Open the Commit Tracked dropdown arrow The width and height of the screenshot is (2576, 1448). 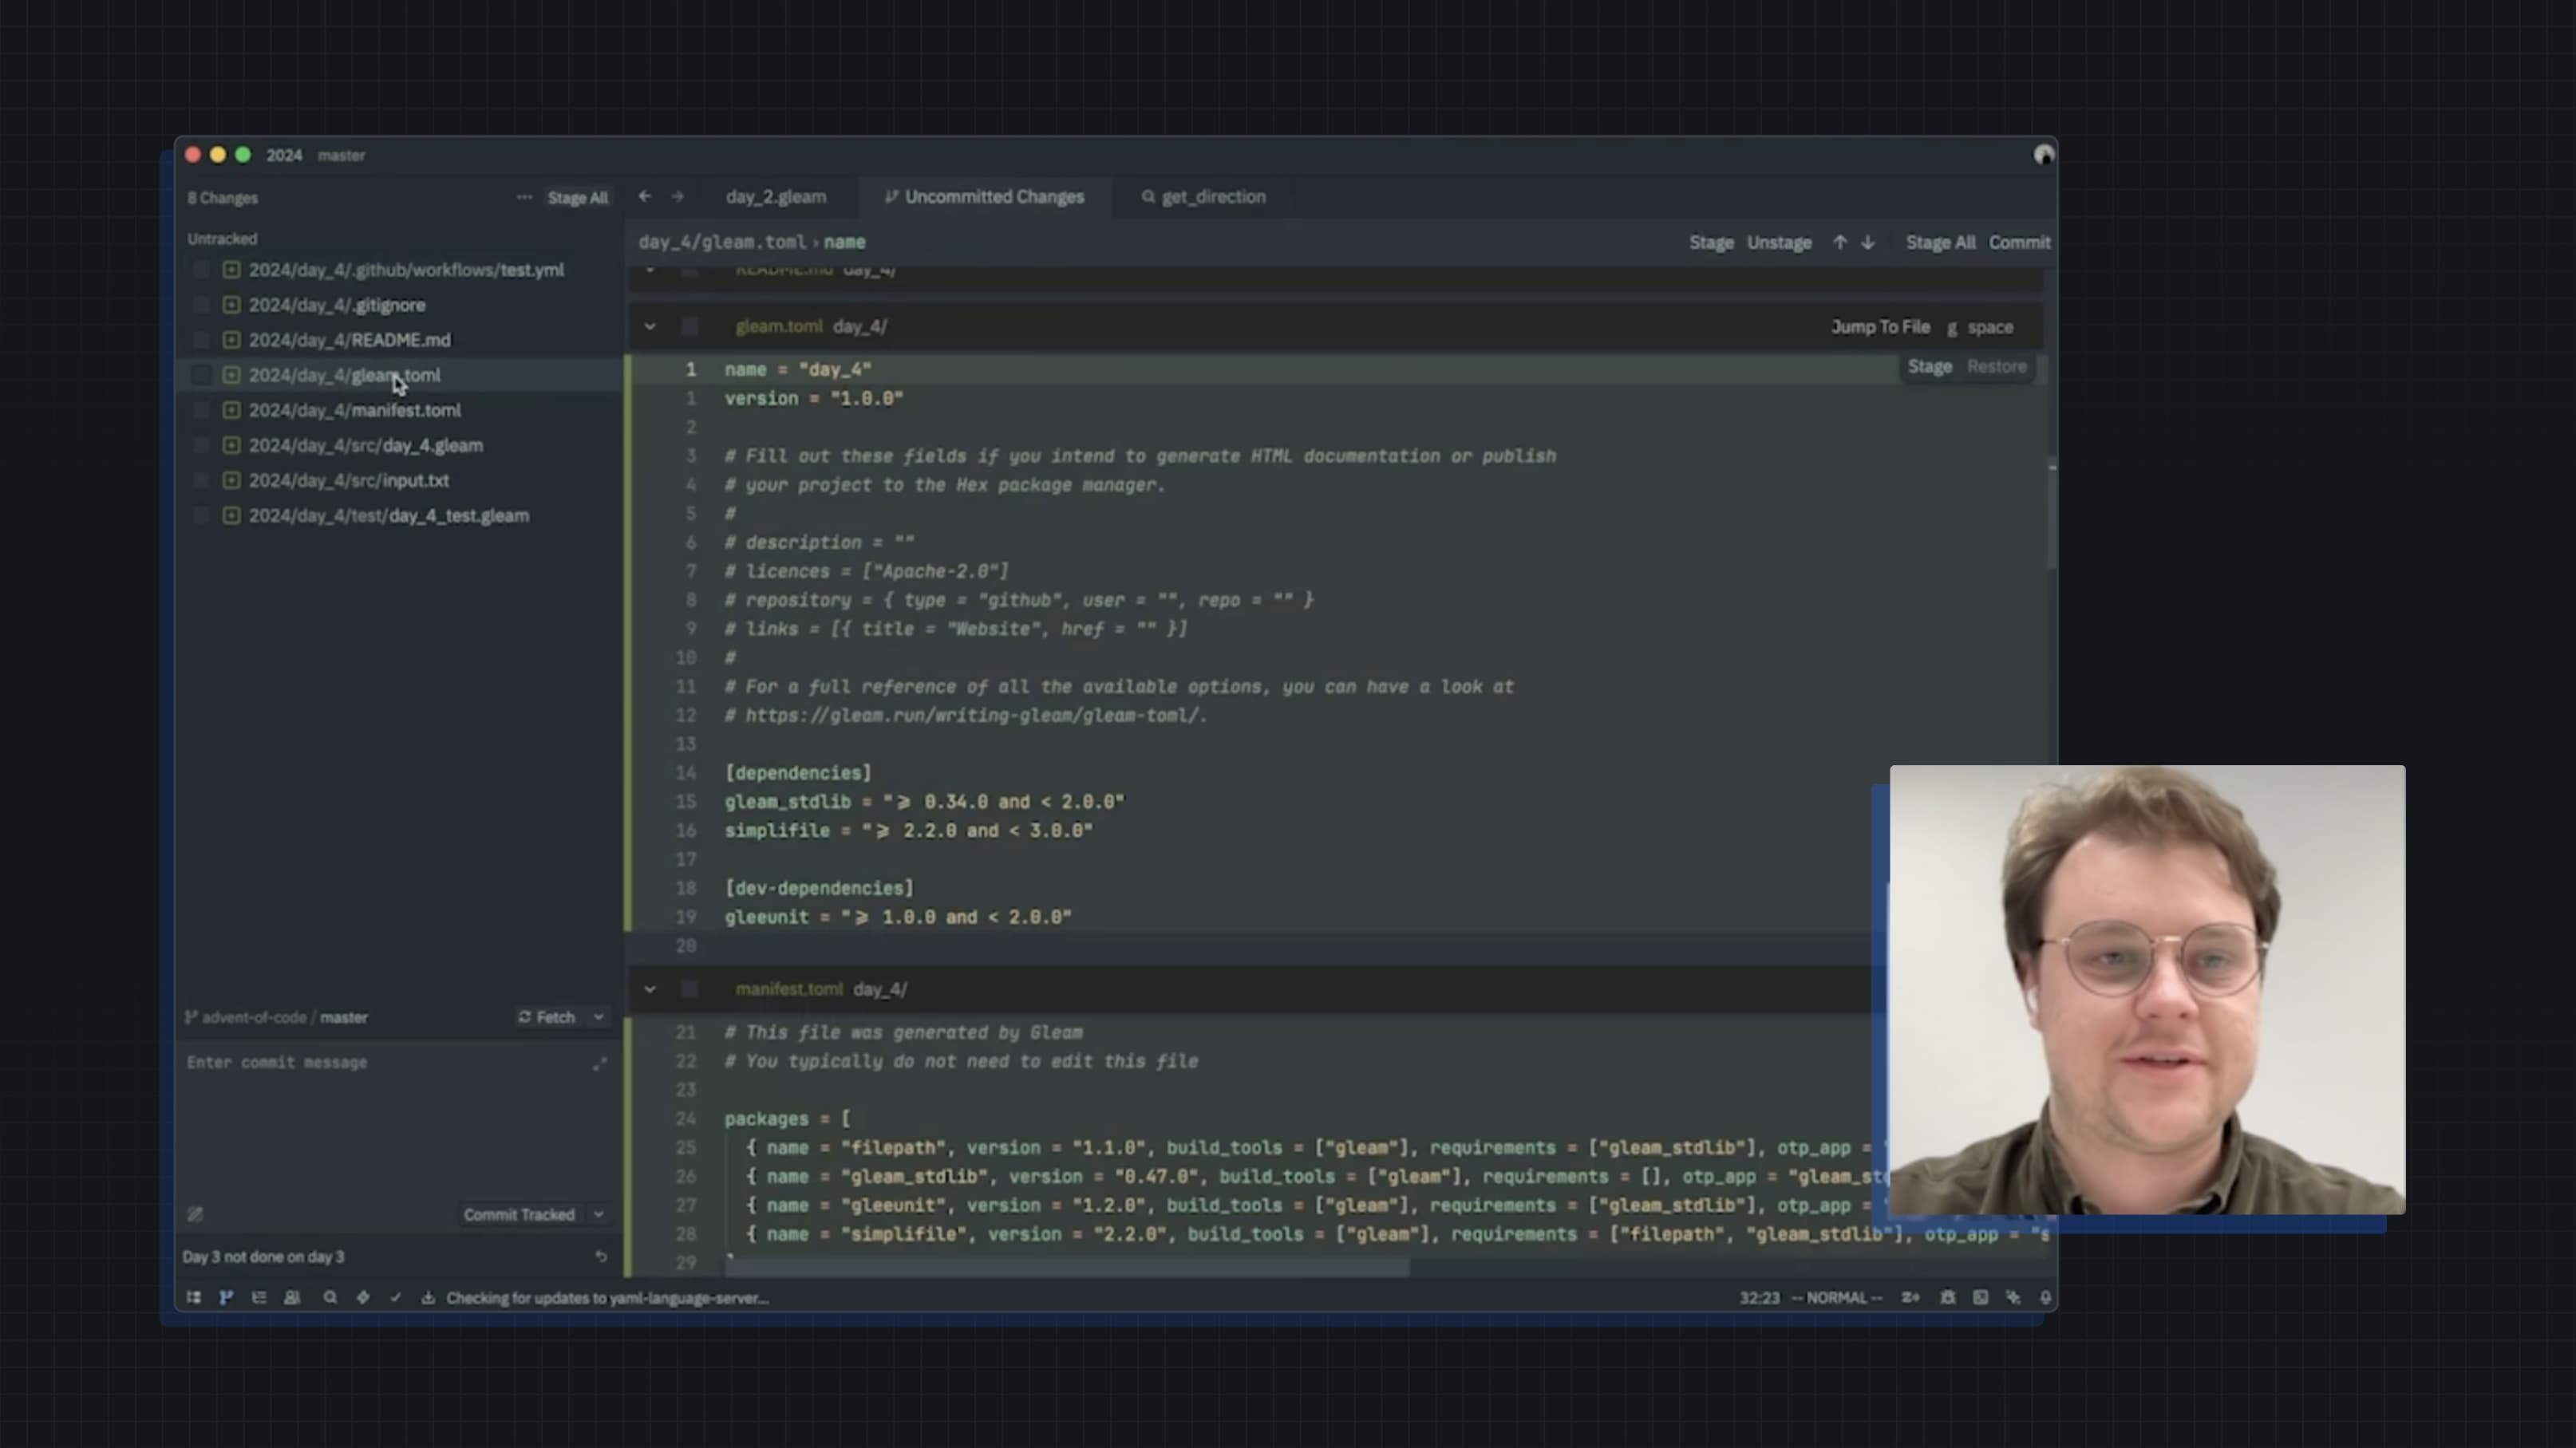click(x=598, y=1214)
